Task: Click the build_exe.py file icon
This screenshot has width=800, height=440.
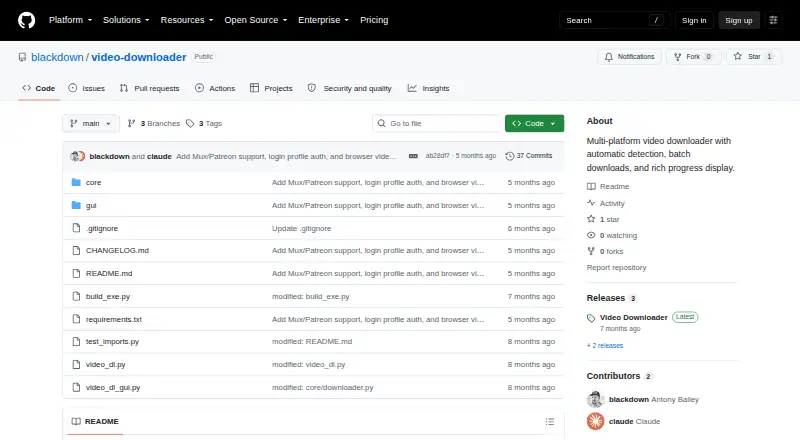Action: coord(76,296)
